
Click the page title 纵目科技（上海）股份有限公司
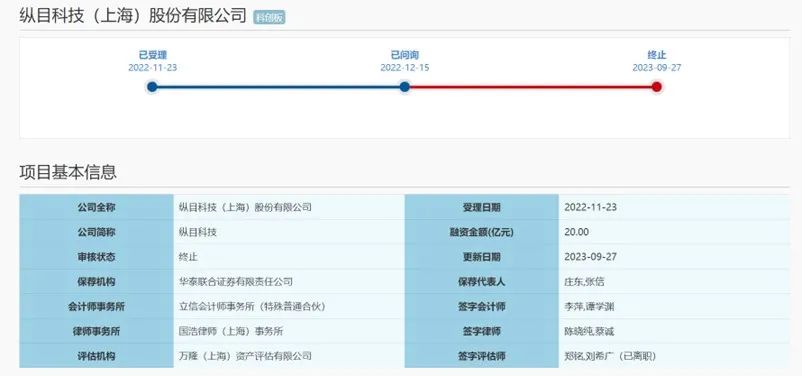(133, 16)
